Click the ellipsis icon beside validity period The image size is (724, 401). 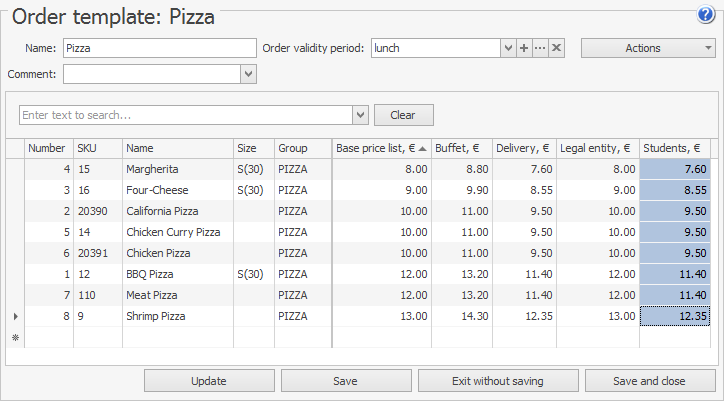pos(540,48)
